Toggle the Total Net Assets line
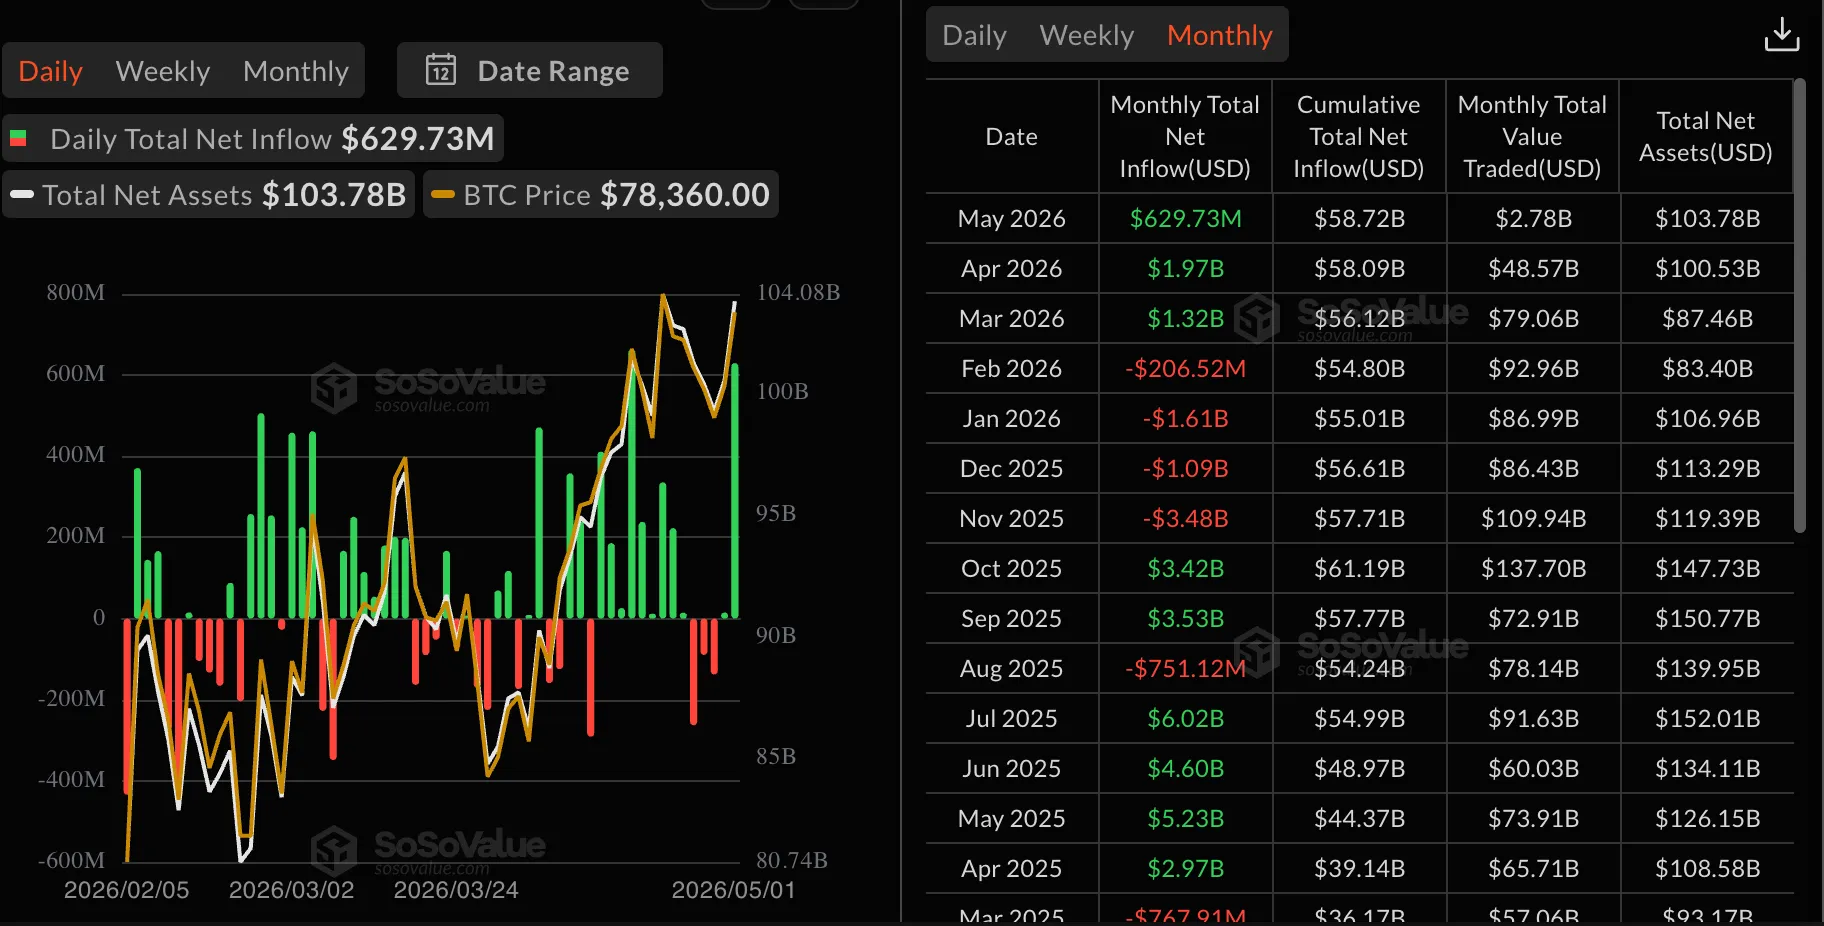The image size is (1824, 926). click(209, 194)
